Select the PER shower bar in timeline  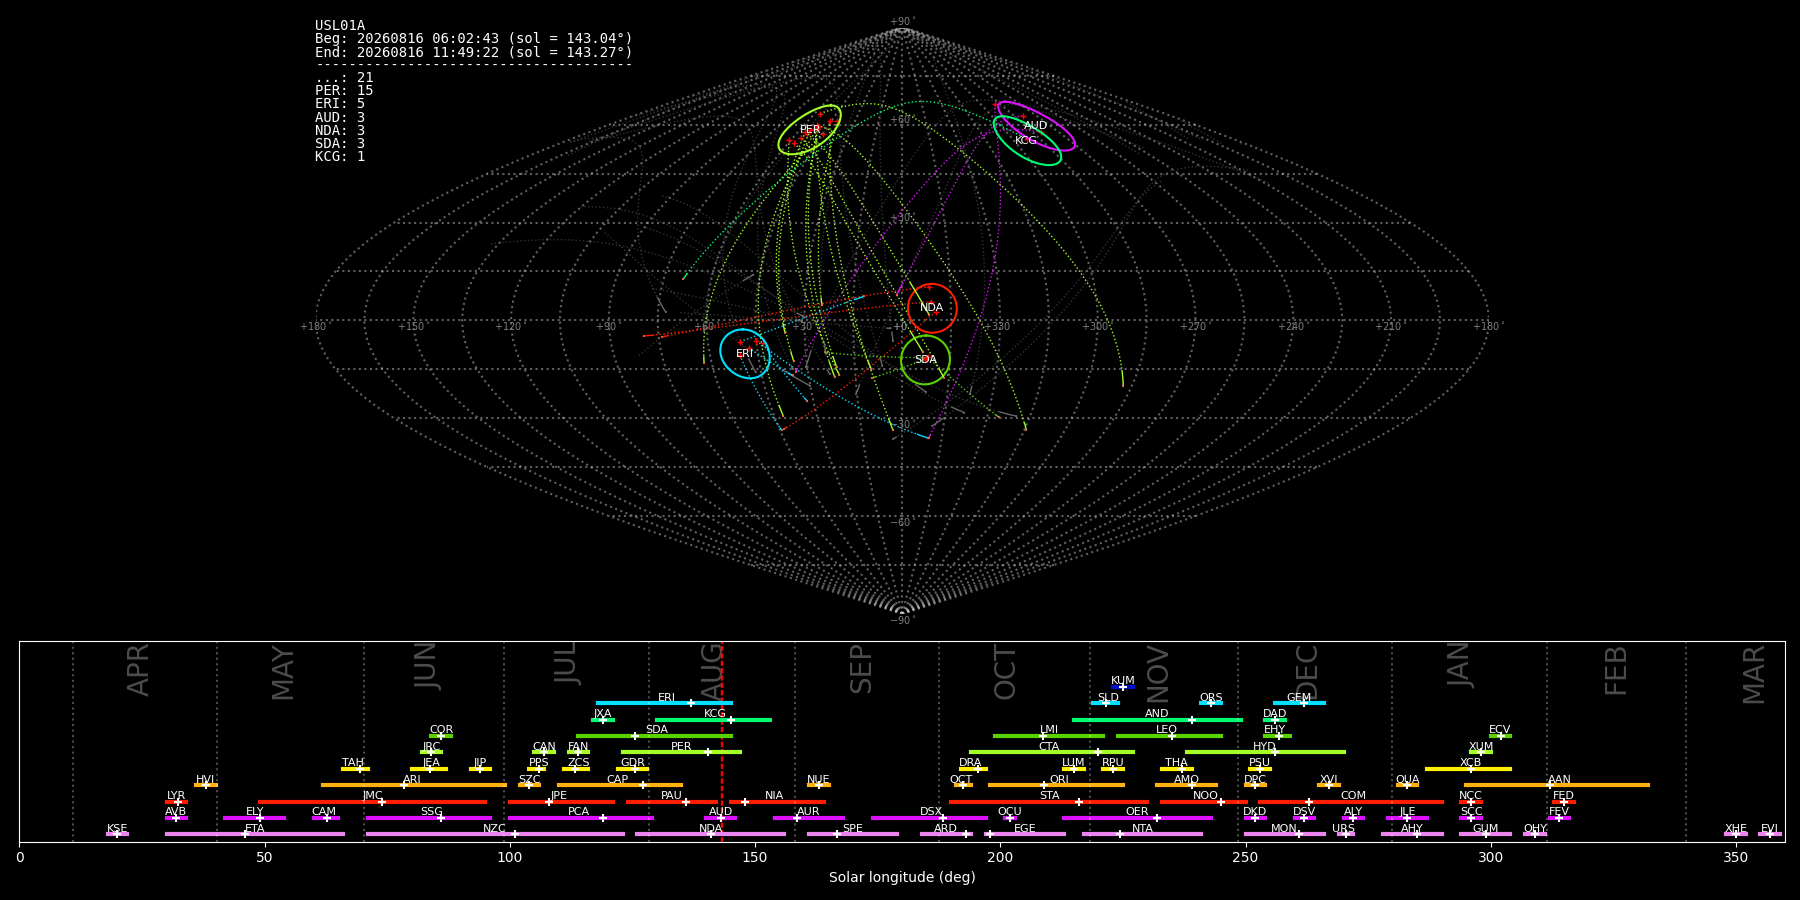681,752
